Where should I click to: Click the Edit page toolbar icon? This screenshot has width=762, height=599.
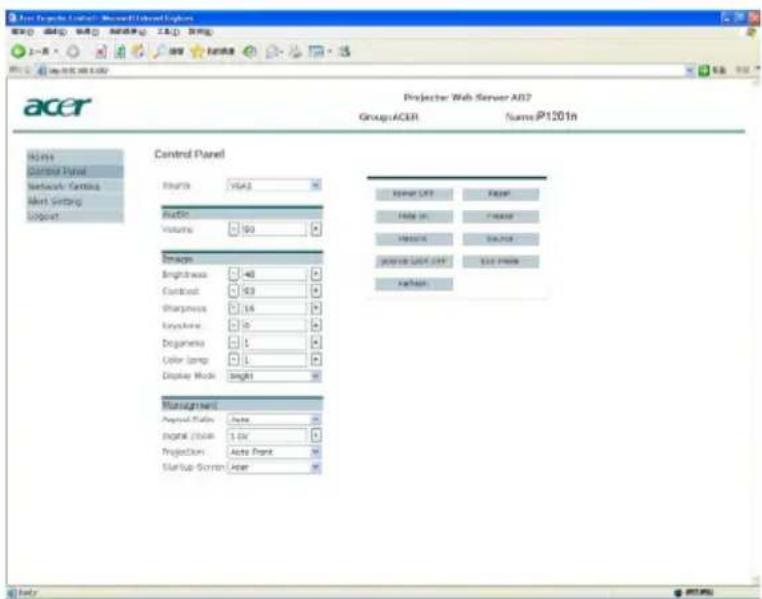tap(317, 51)
